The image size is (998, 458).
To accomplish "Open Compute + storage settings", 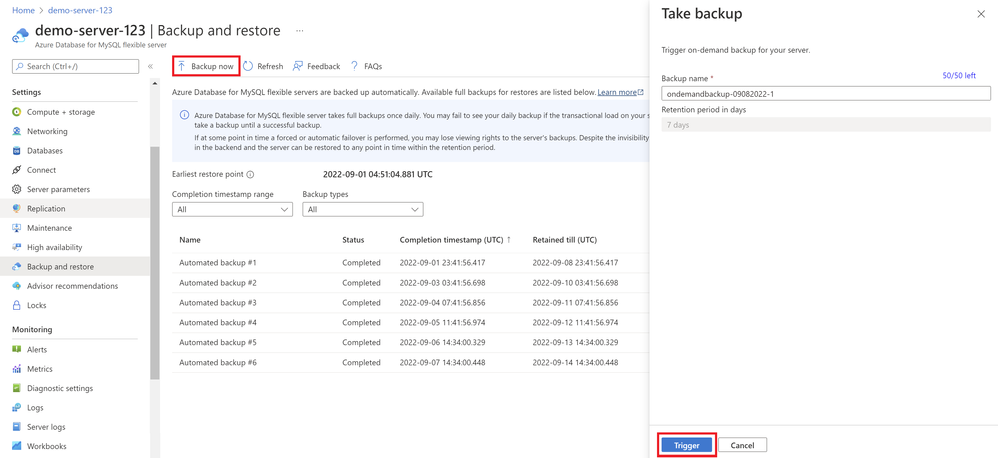I will point(61,112).
